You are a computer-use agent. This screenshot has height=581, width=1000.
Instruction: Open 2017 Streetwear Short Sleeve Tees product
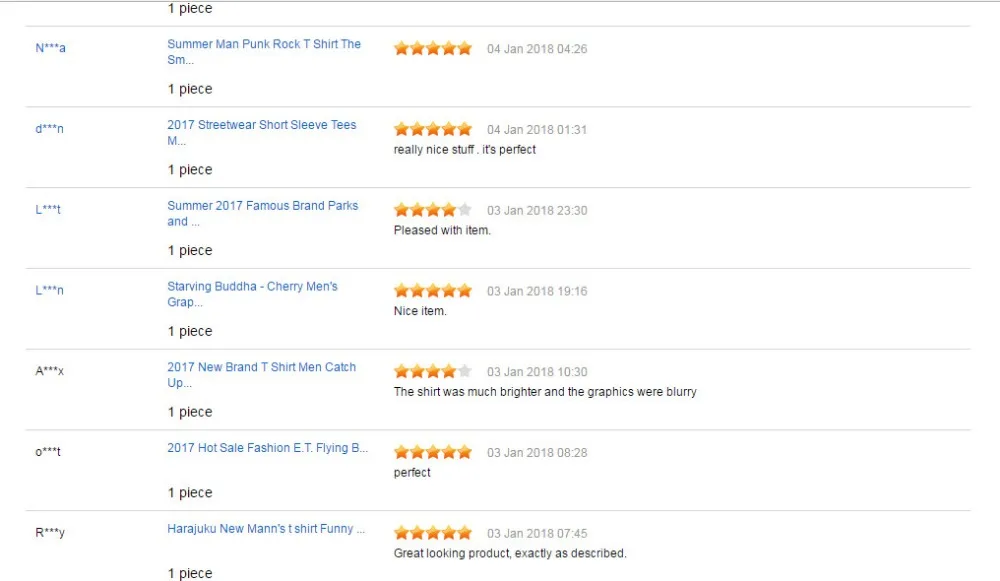(x=261, y=133)
